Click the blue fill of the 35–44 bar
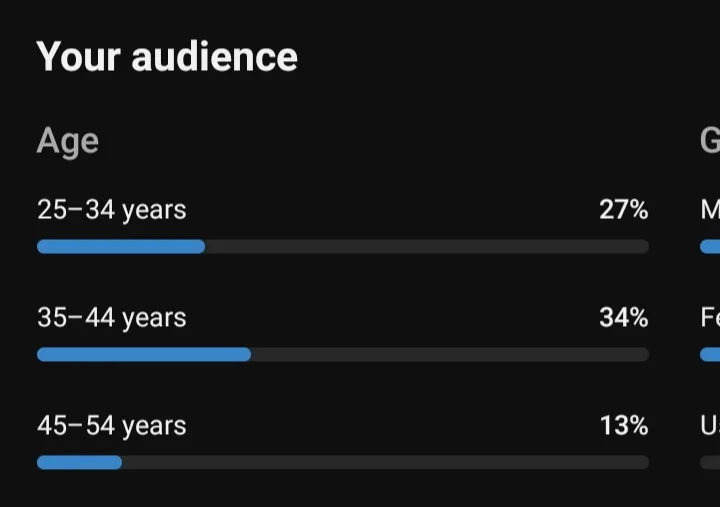Image resolution: width=720 pixels, height=507 pixels. 144,355
